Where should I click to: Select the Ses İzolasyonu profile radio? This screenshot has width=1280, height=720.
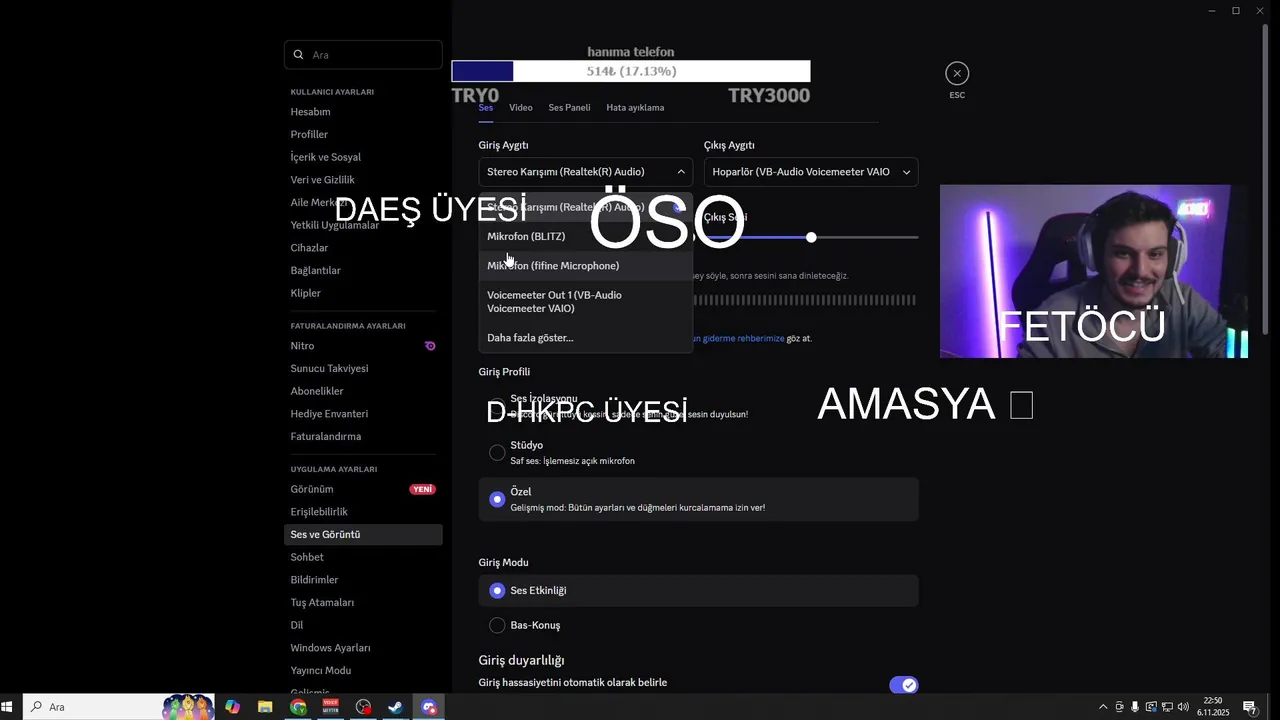[497, 406]
